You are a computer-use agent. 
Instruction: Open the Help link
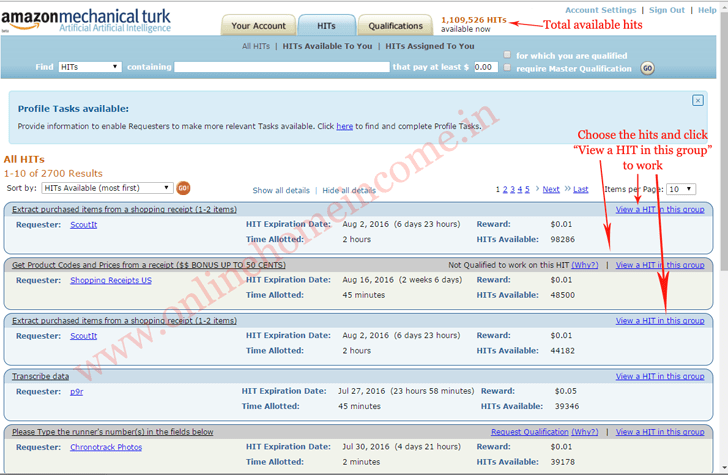[707, 10]
